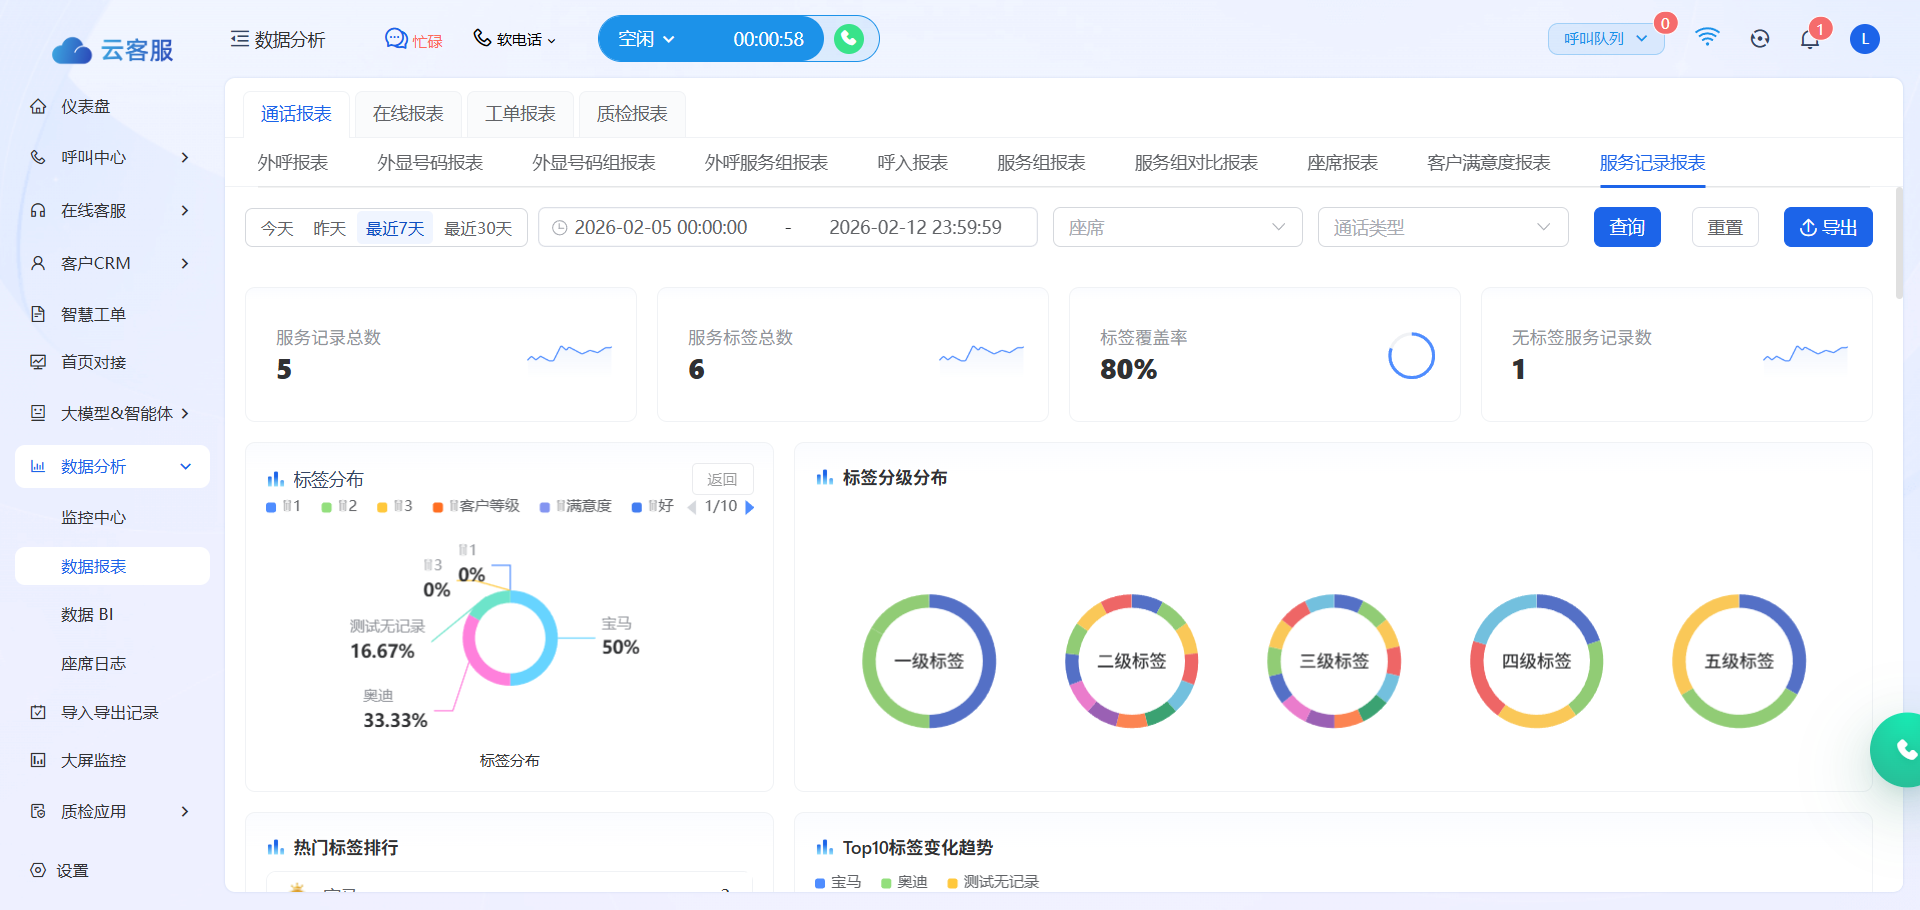
Task: Toggle the 满意度 legend series
Action: click(x=575, y=506)
